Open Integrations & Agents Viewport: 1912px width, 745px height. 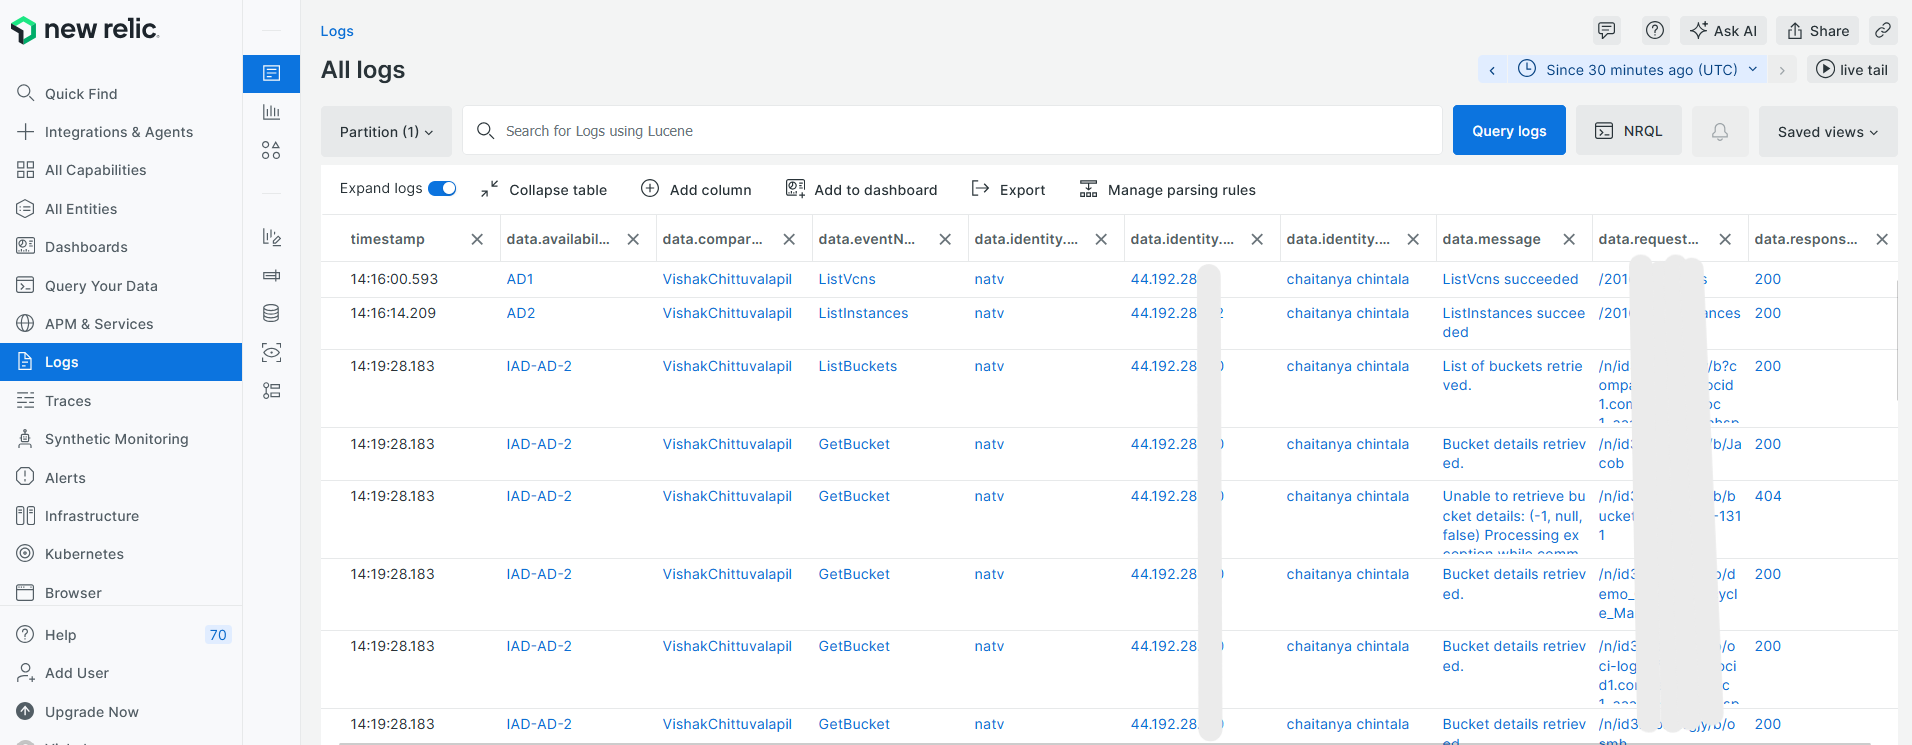tap(121, 132)
